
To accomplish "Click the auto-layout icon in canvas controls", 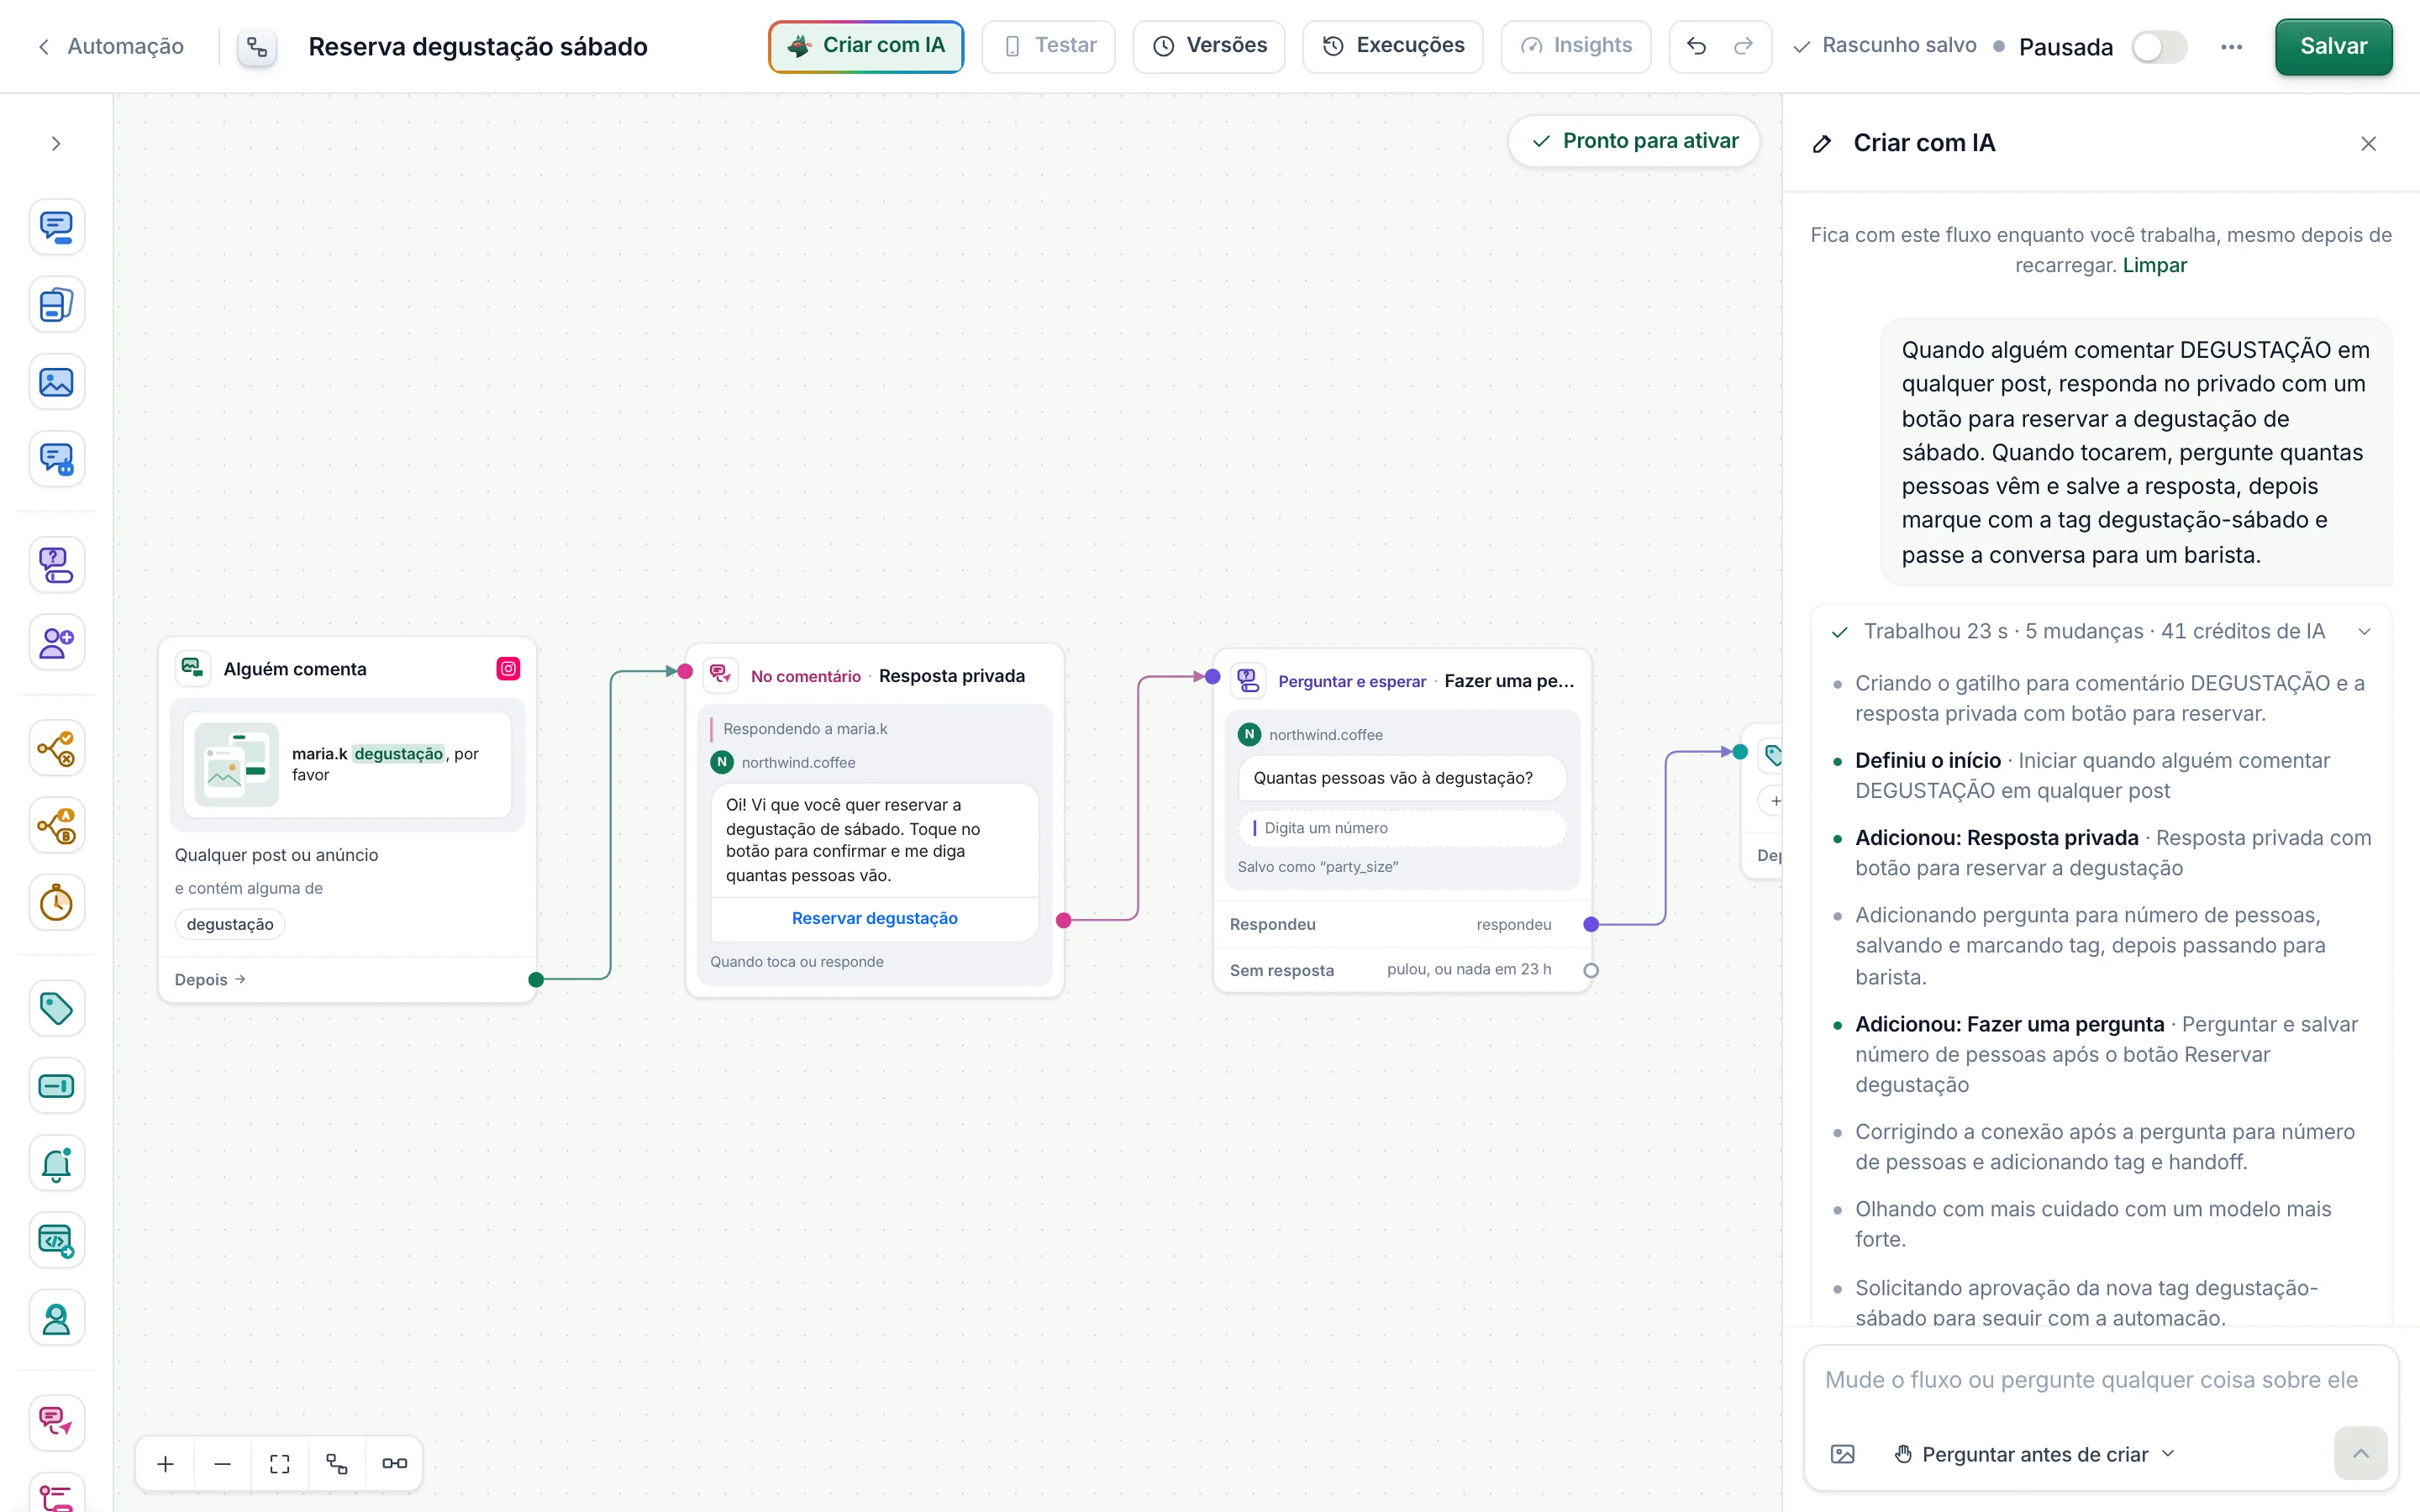I will 337,1464.
